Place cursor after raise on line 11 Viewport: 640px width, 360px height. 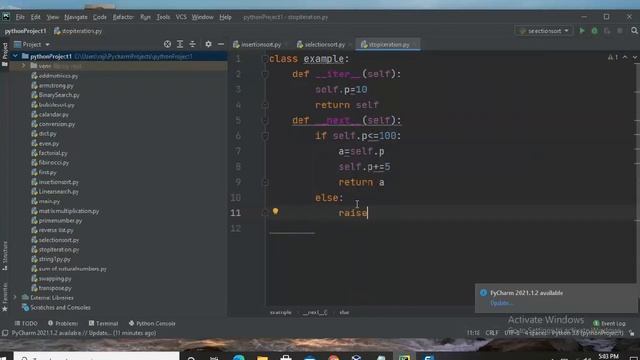click(368, 213)
